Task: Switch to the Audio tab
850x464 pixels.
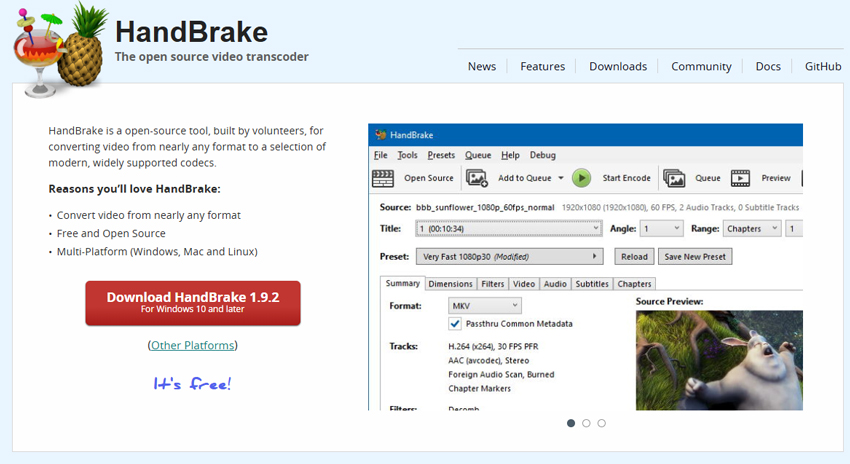Action: point(555,283)
